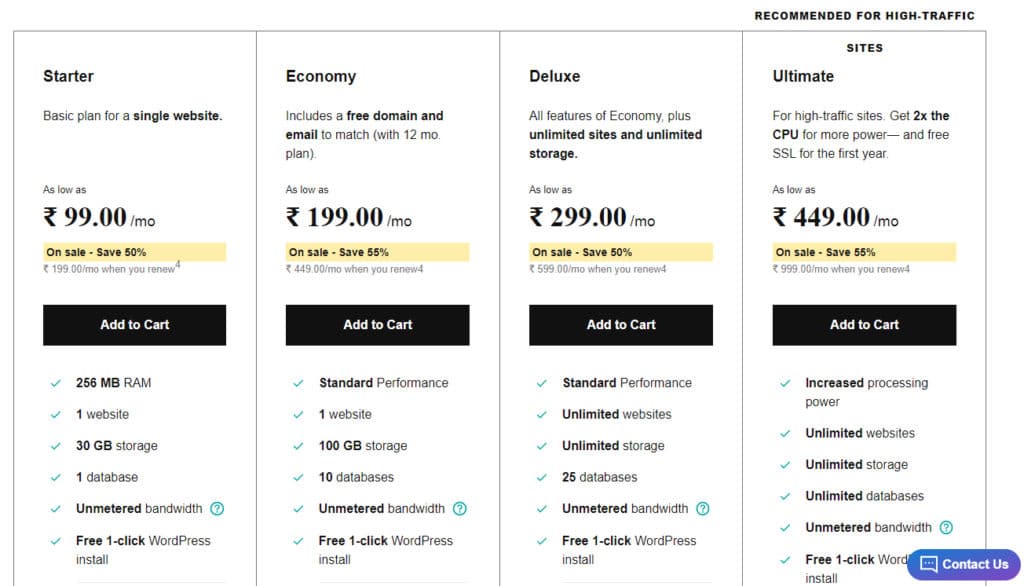The height and width of the screenshot is (586, 1024).
Task: Add the Deluxe plan to cart
Action: pos(621,325)
